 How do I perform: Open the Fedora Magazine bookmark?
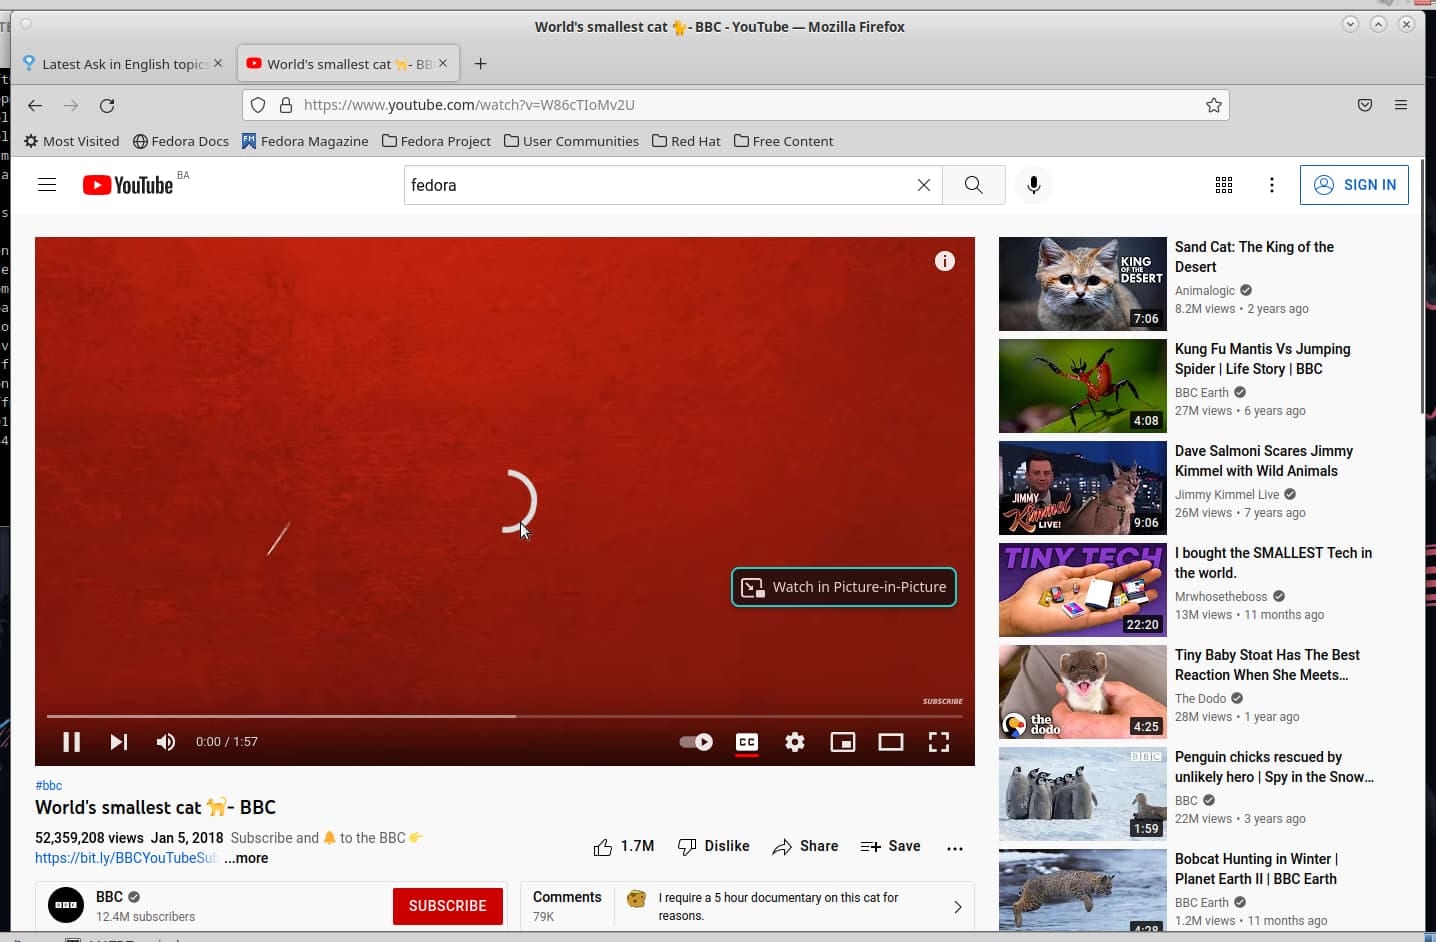[x=306, y=141]
